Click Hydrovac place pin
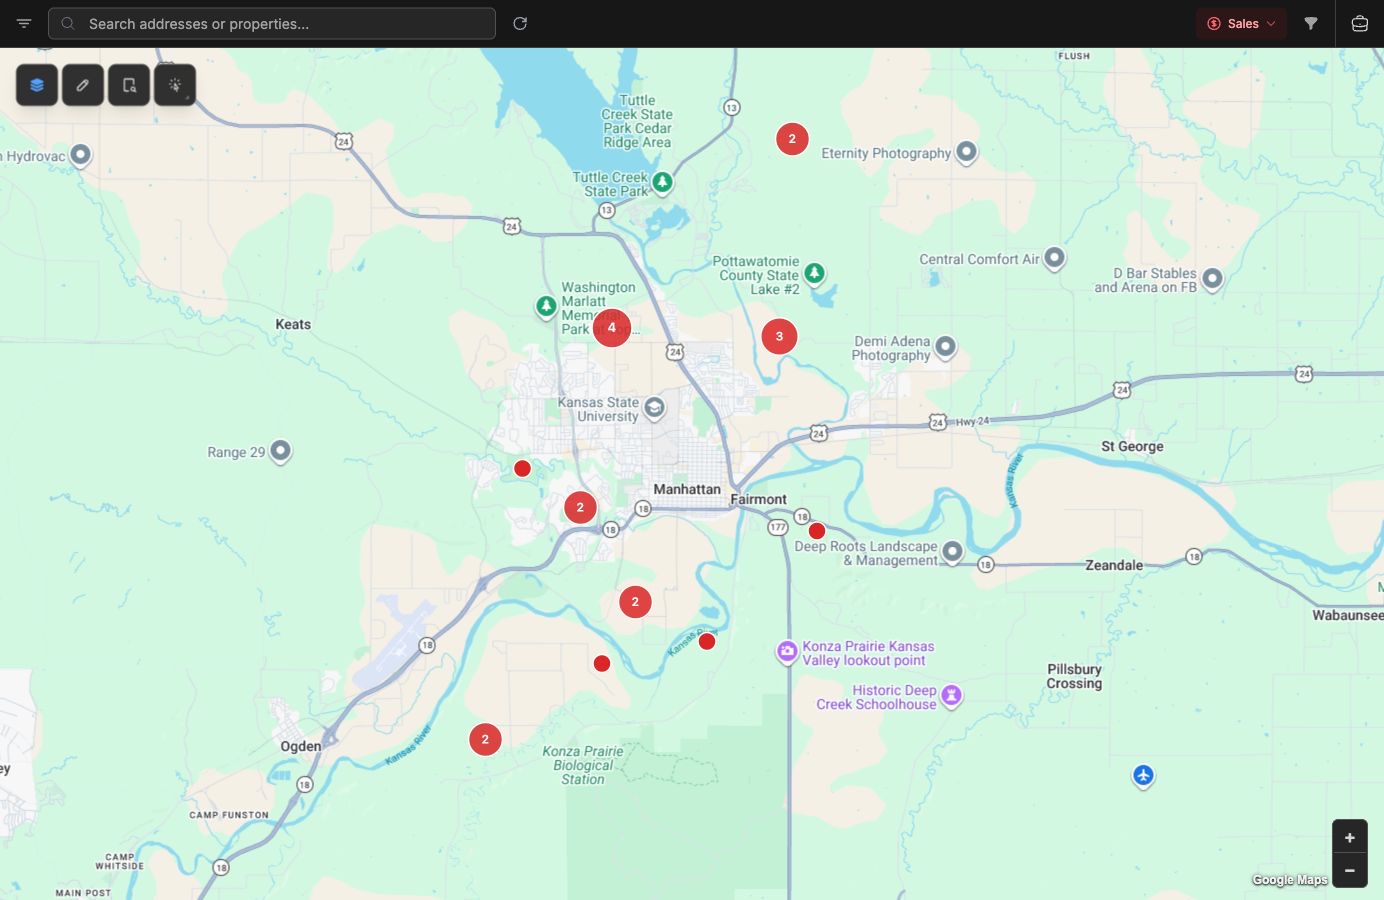The height and width of the screenshot is (900, 1384). tap(81, 155)
